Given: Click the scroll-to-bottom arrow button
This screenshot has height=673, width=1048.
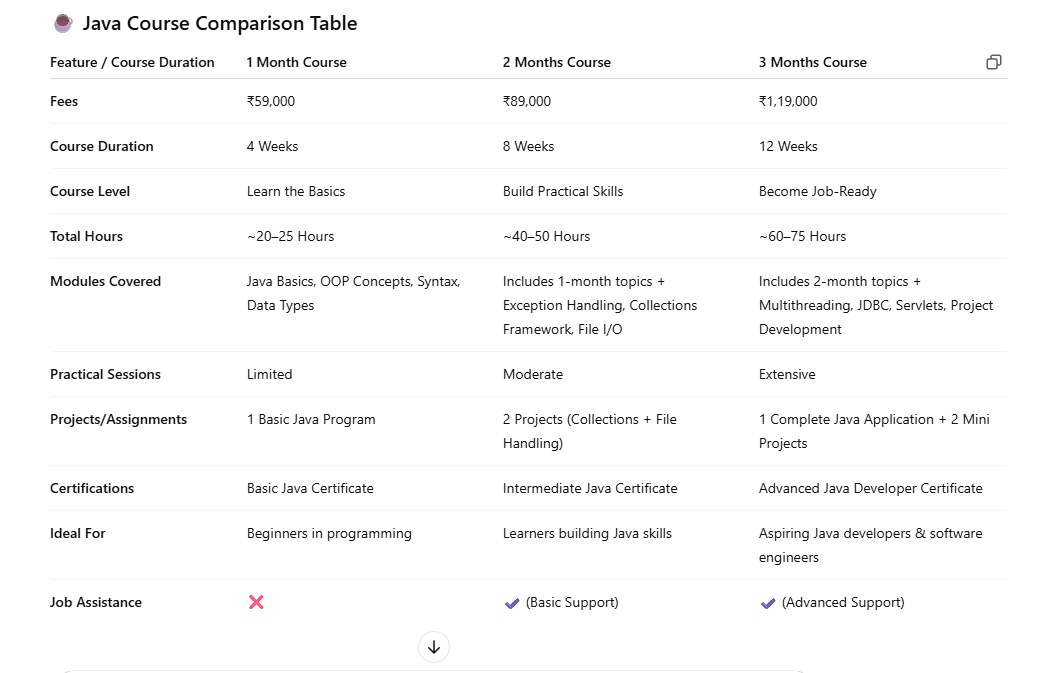Looking at the screenshot, I should coord(434,647).
